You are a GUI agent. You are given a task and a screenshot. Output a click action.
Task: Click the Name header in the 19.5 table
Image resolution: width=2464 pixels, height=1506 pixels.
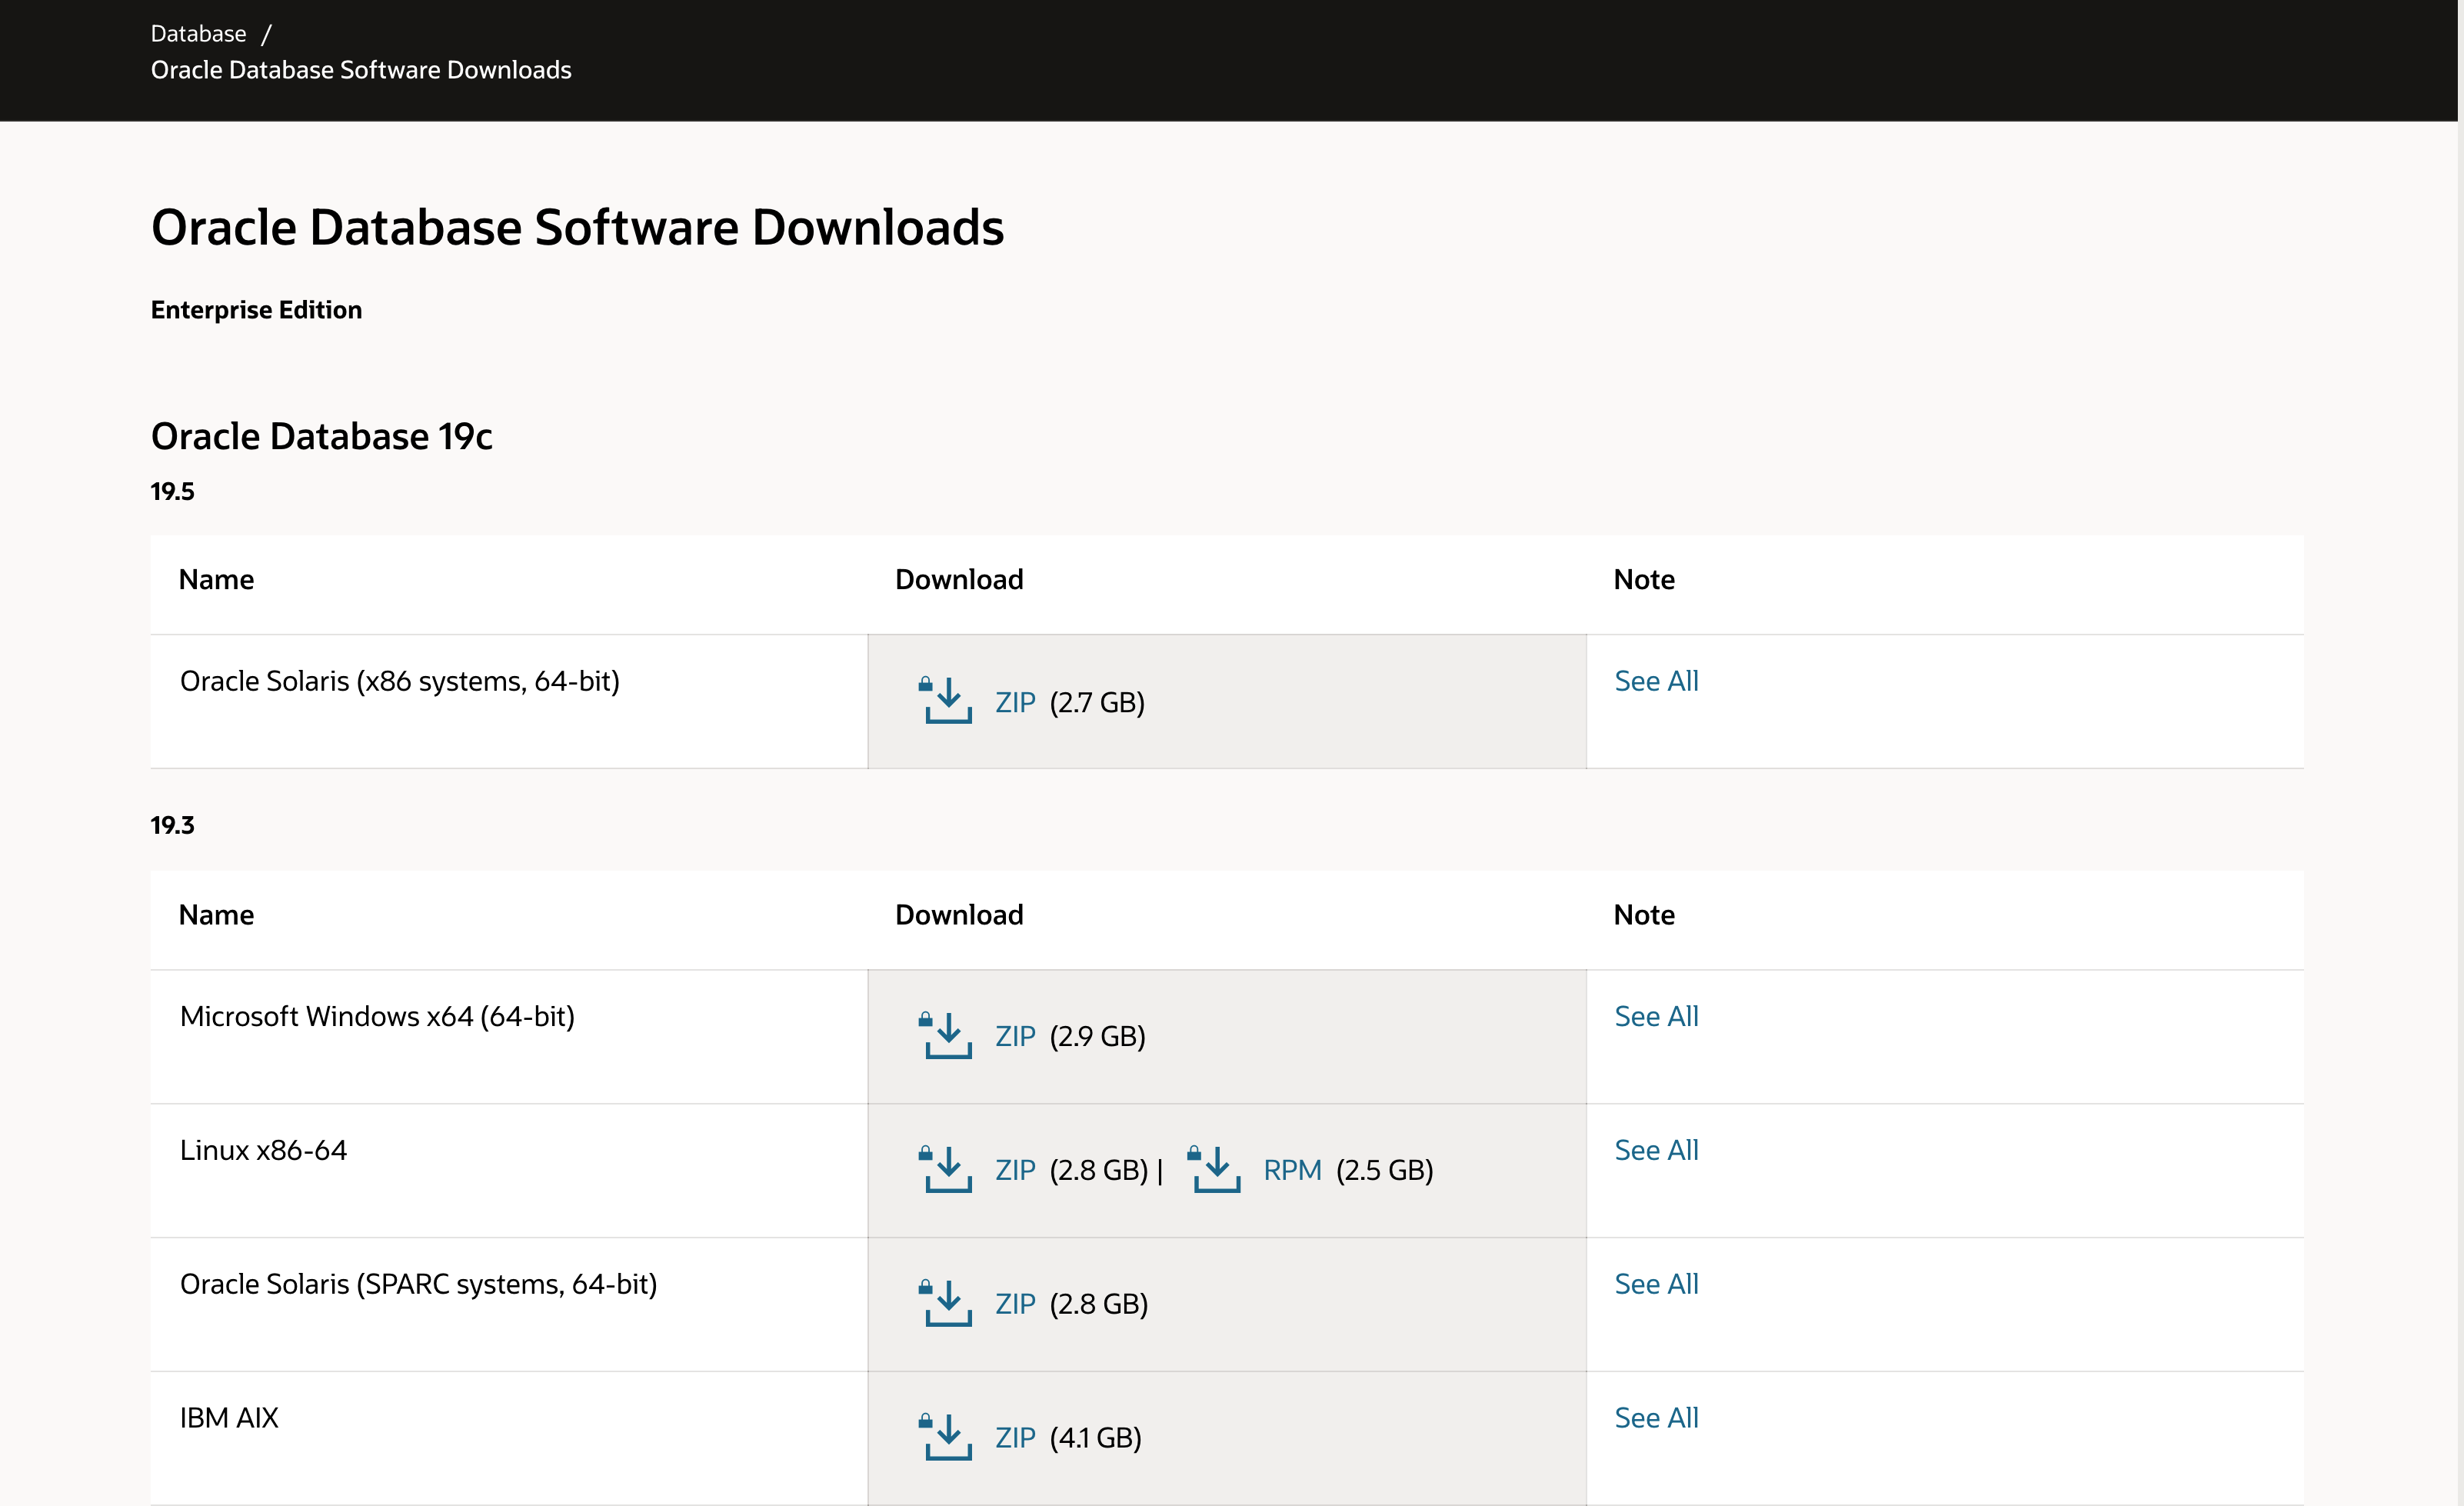pos(216,580)
